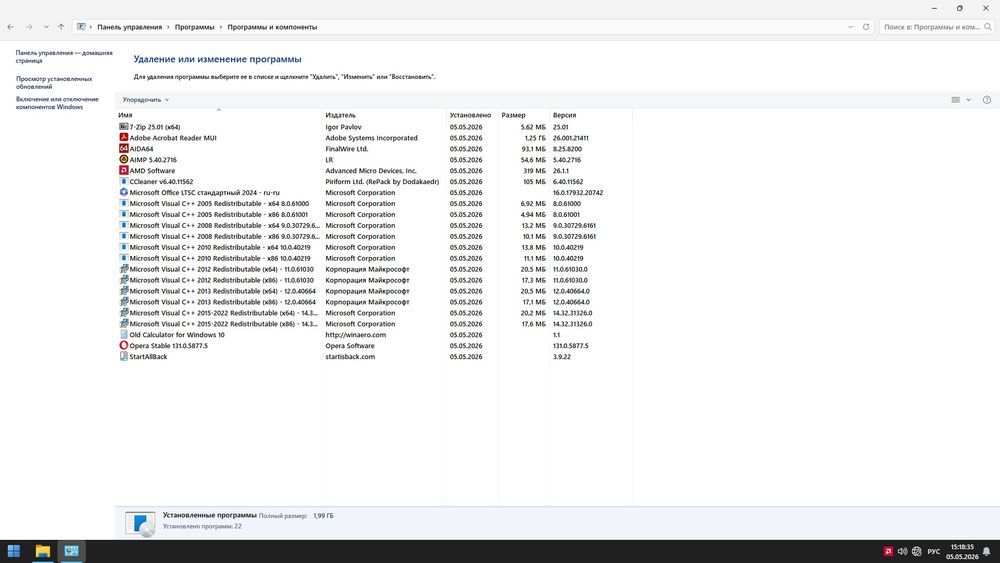Click Visual C++ 2015-2022 (x86) Redistributable icon
1000x563 pixels.
[124, 323]
